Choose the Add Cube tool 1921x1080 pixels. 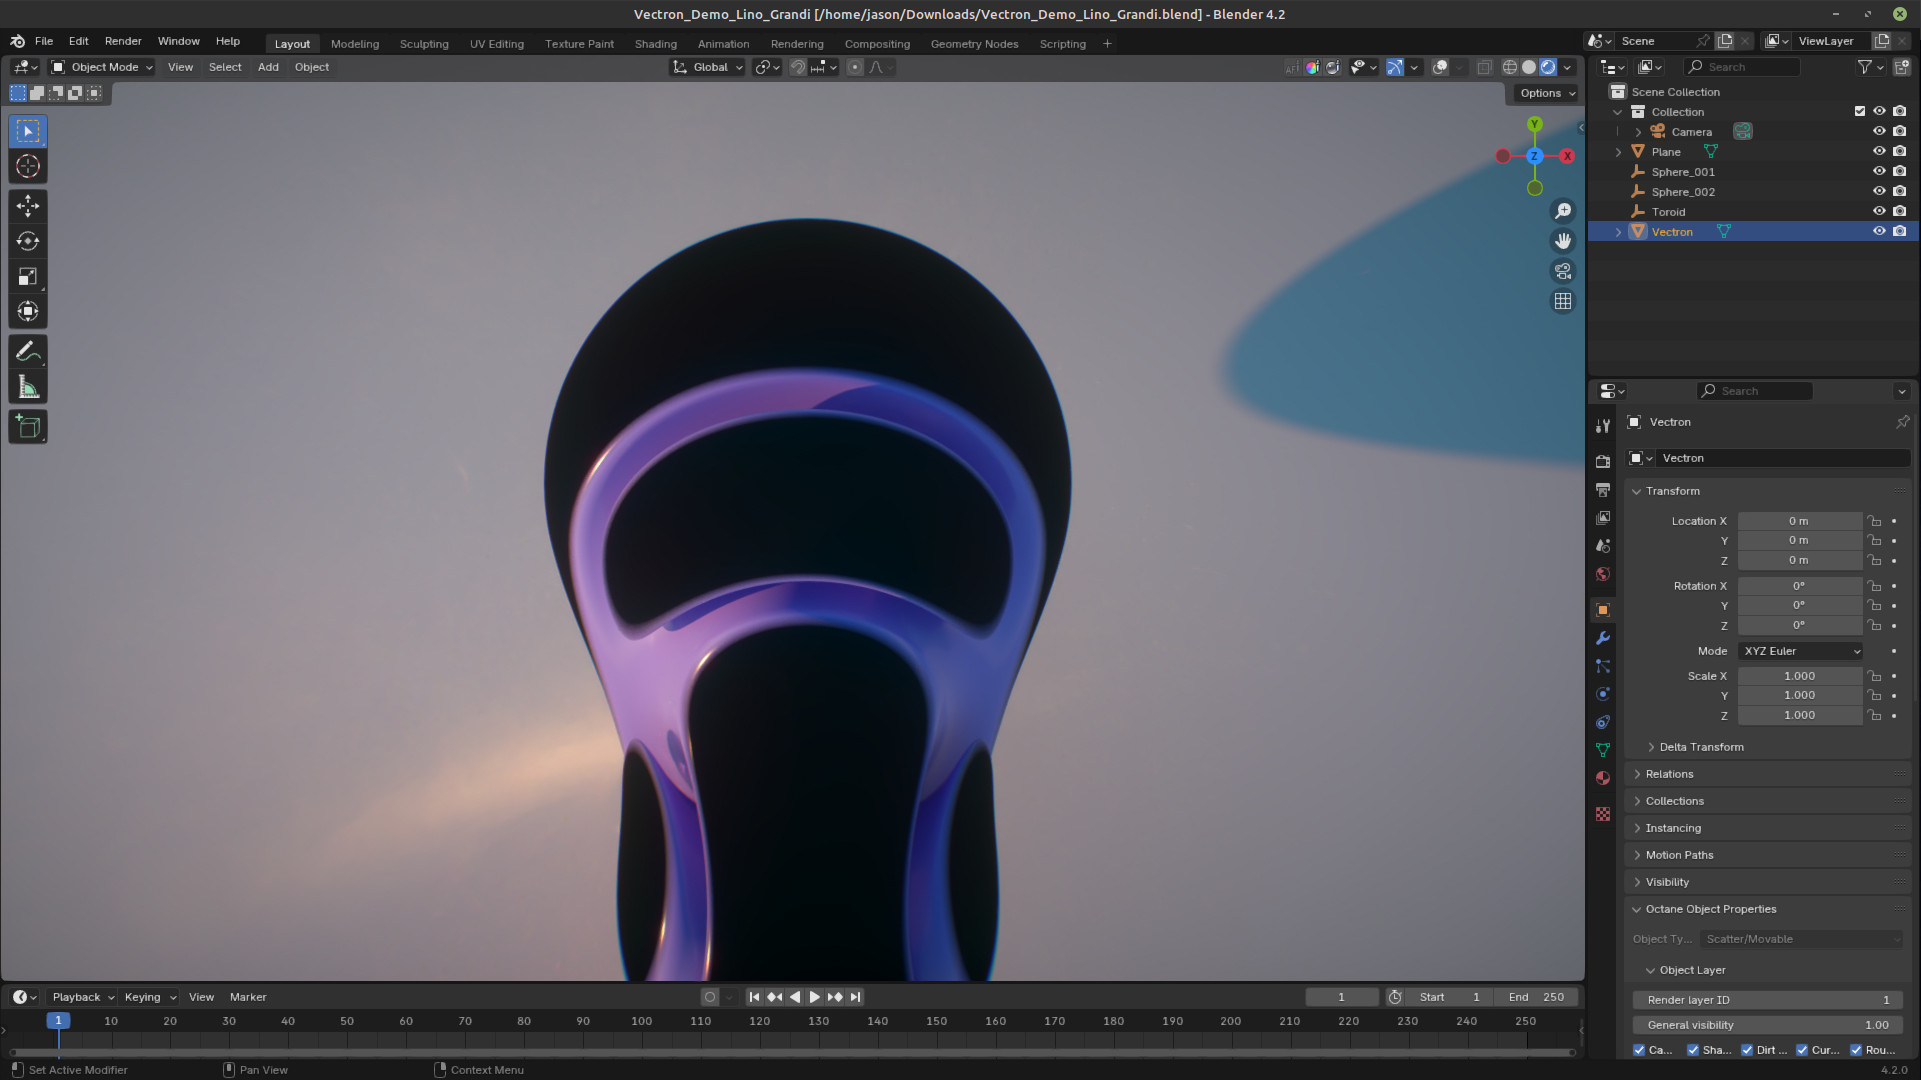(28, 427)
